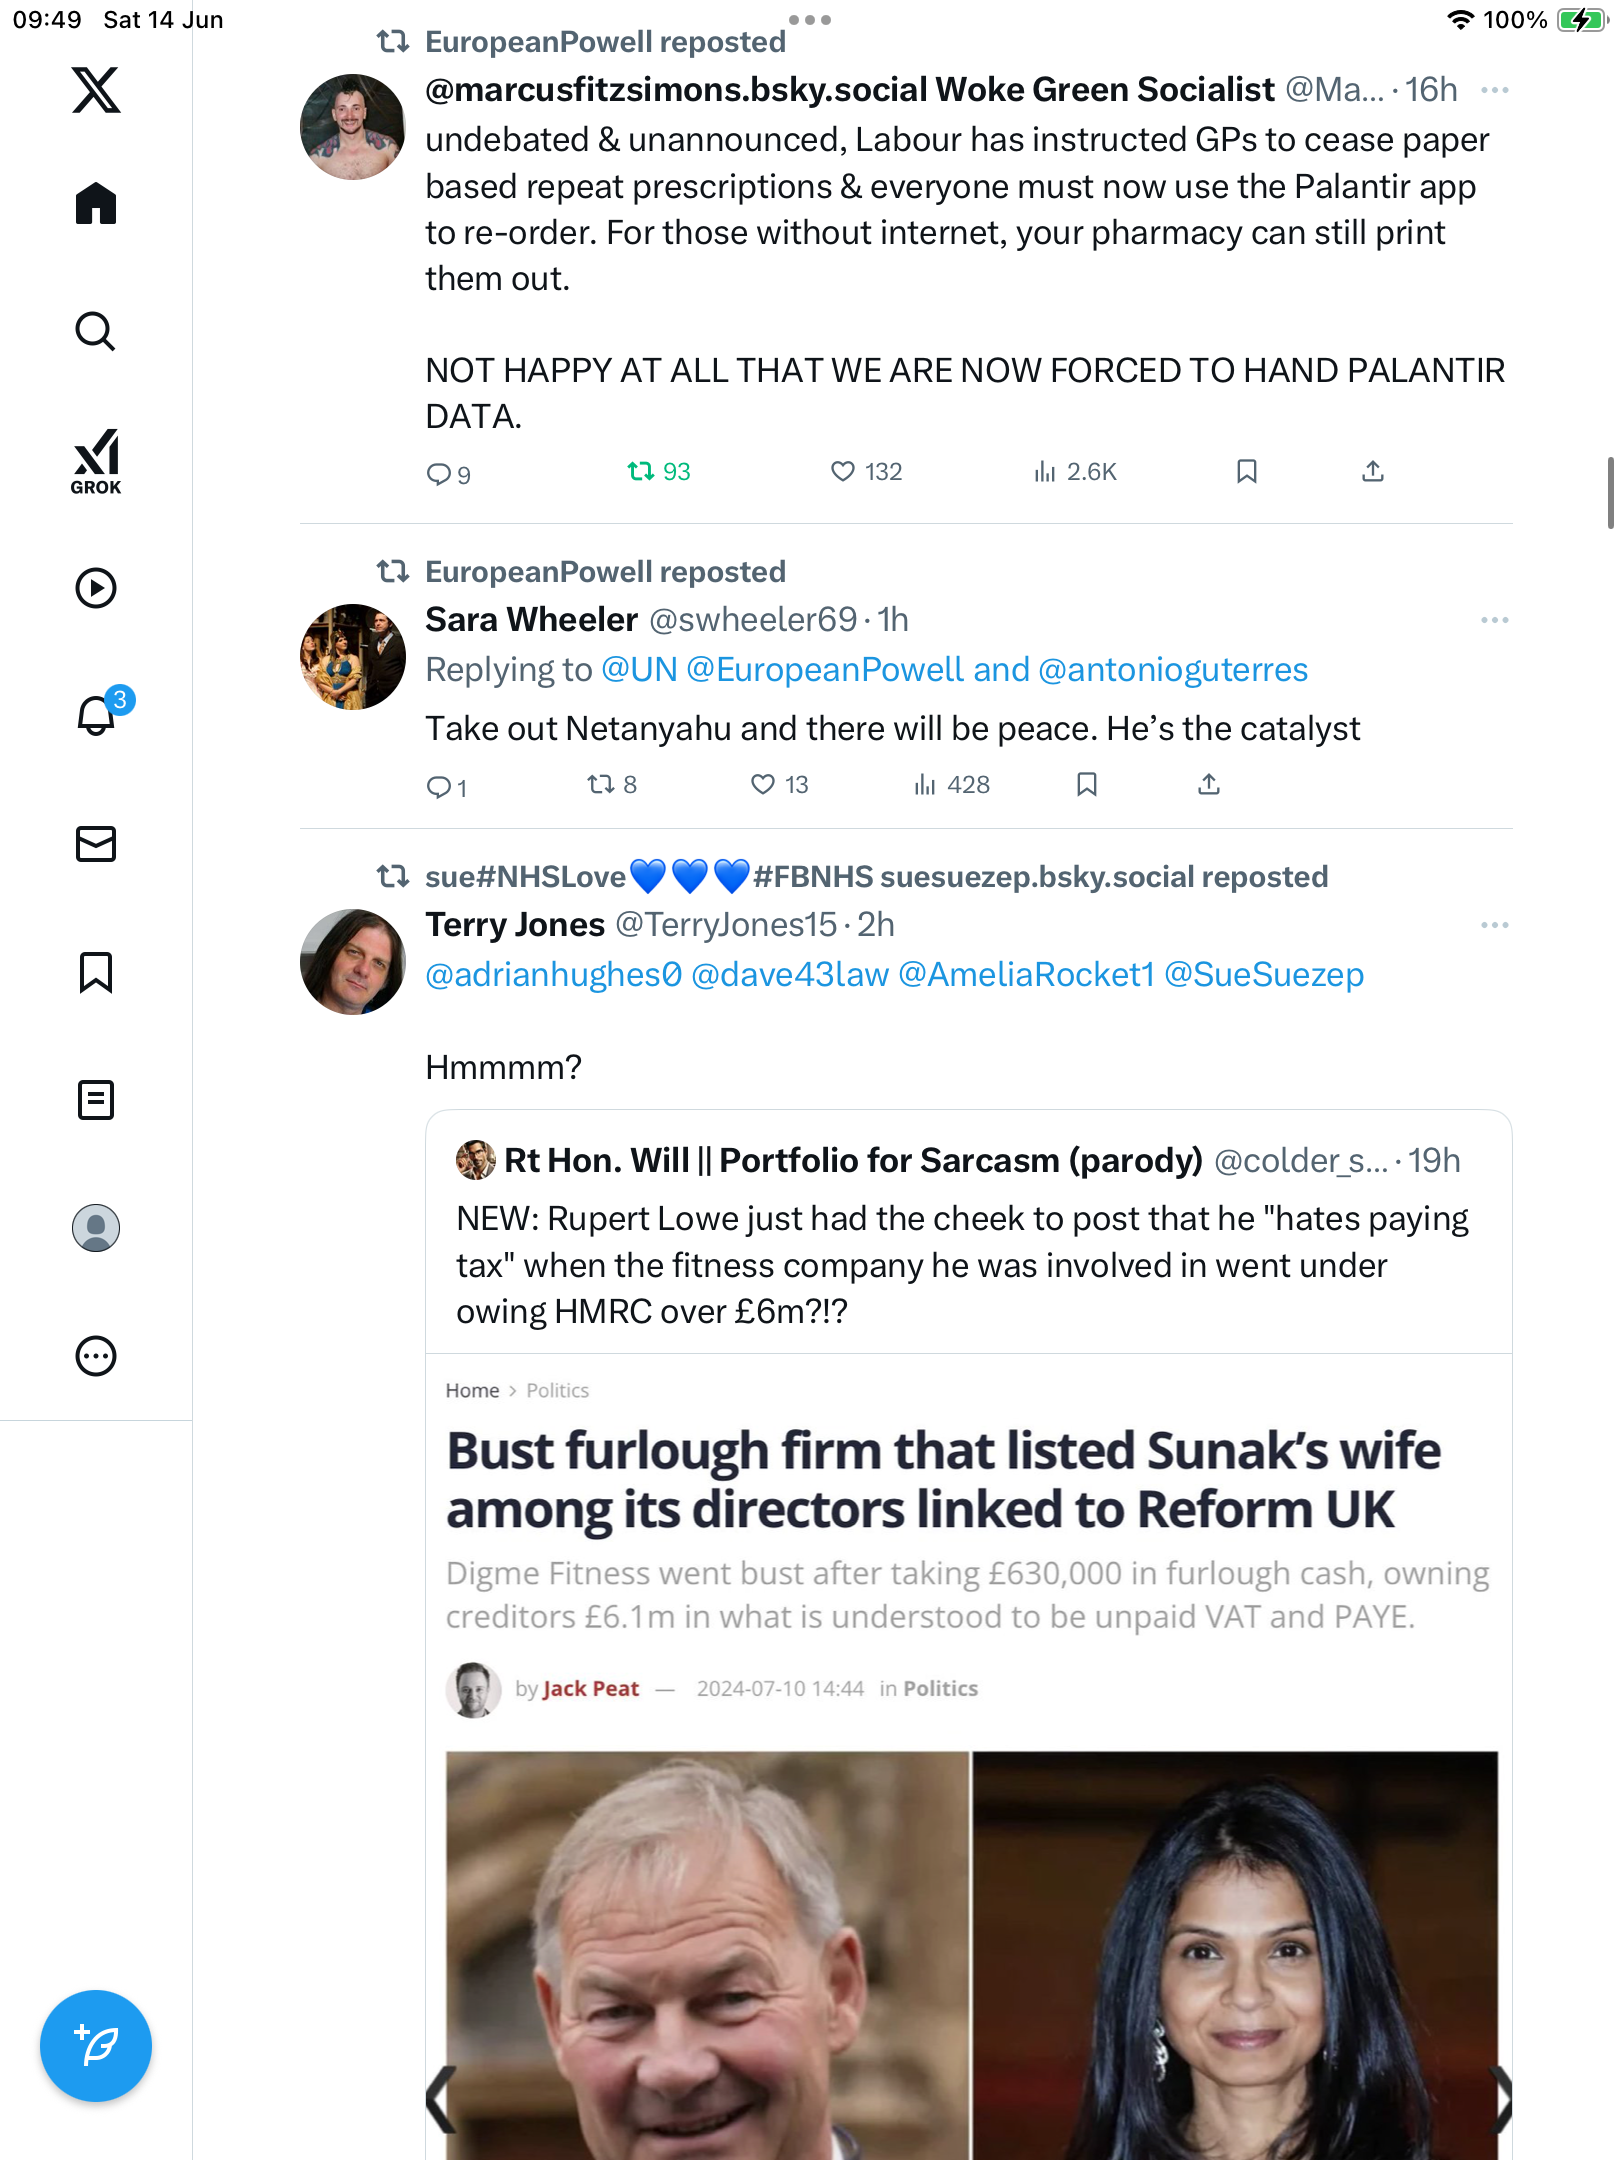Open Messages envelope in sidebar

click(x=96, y=844)
